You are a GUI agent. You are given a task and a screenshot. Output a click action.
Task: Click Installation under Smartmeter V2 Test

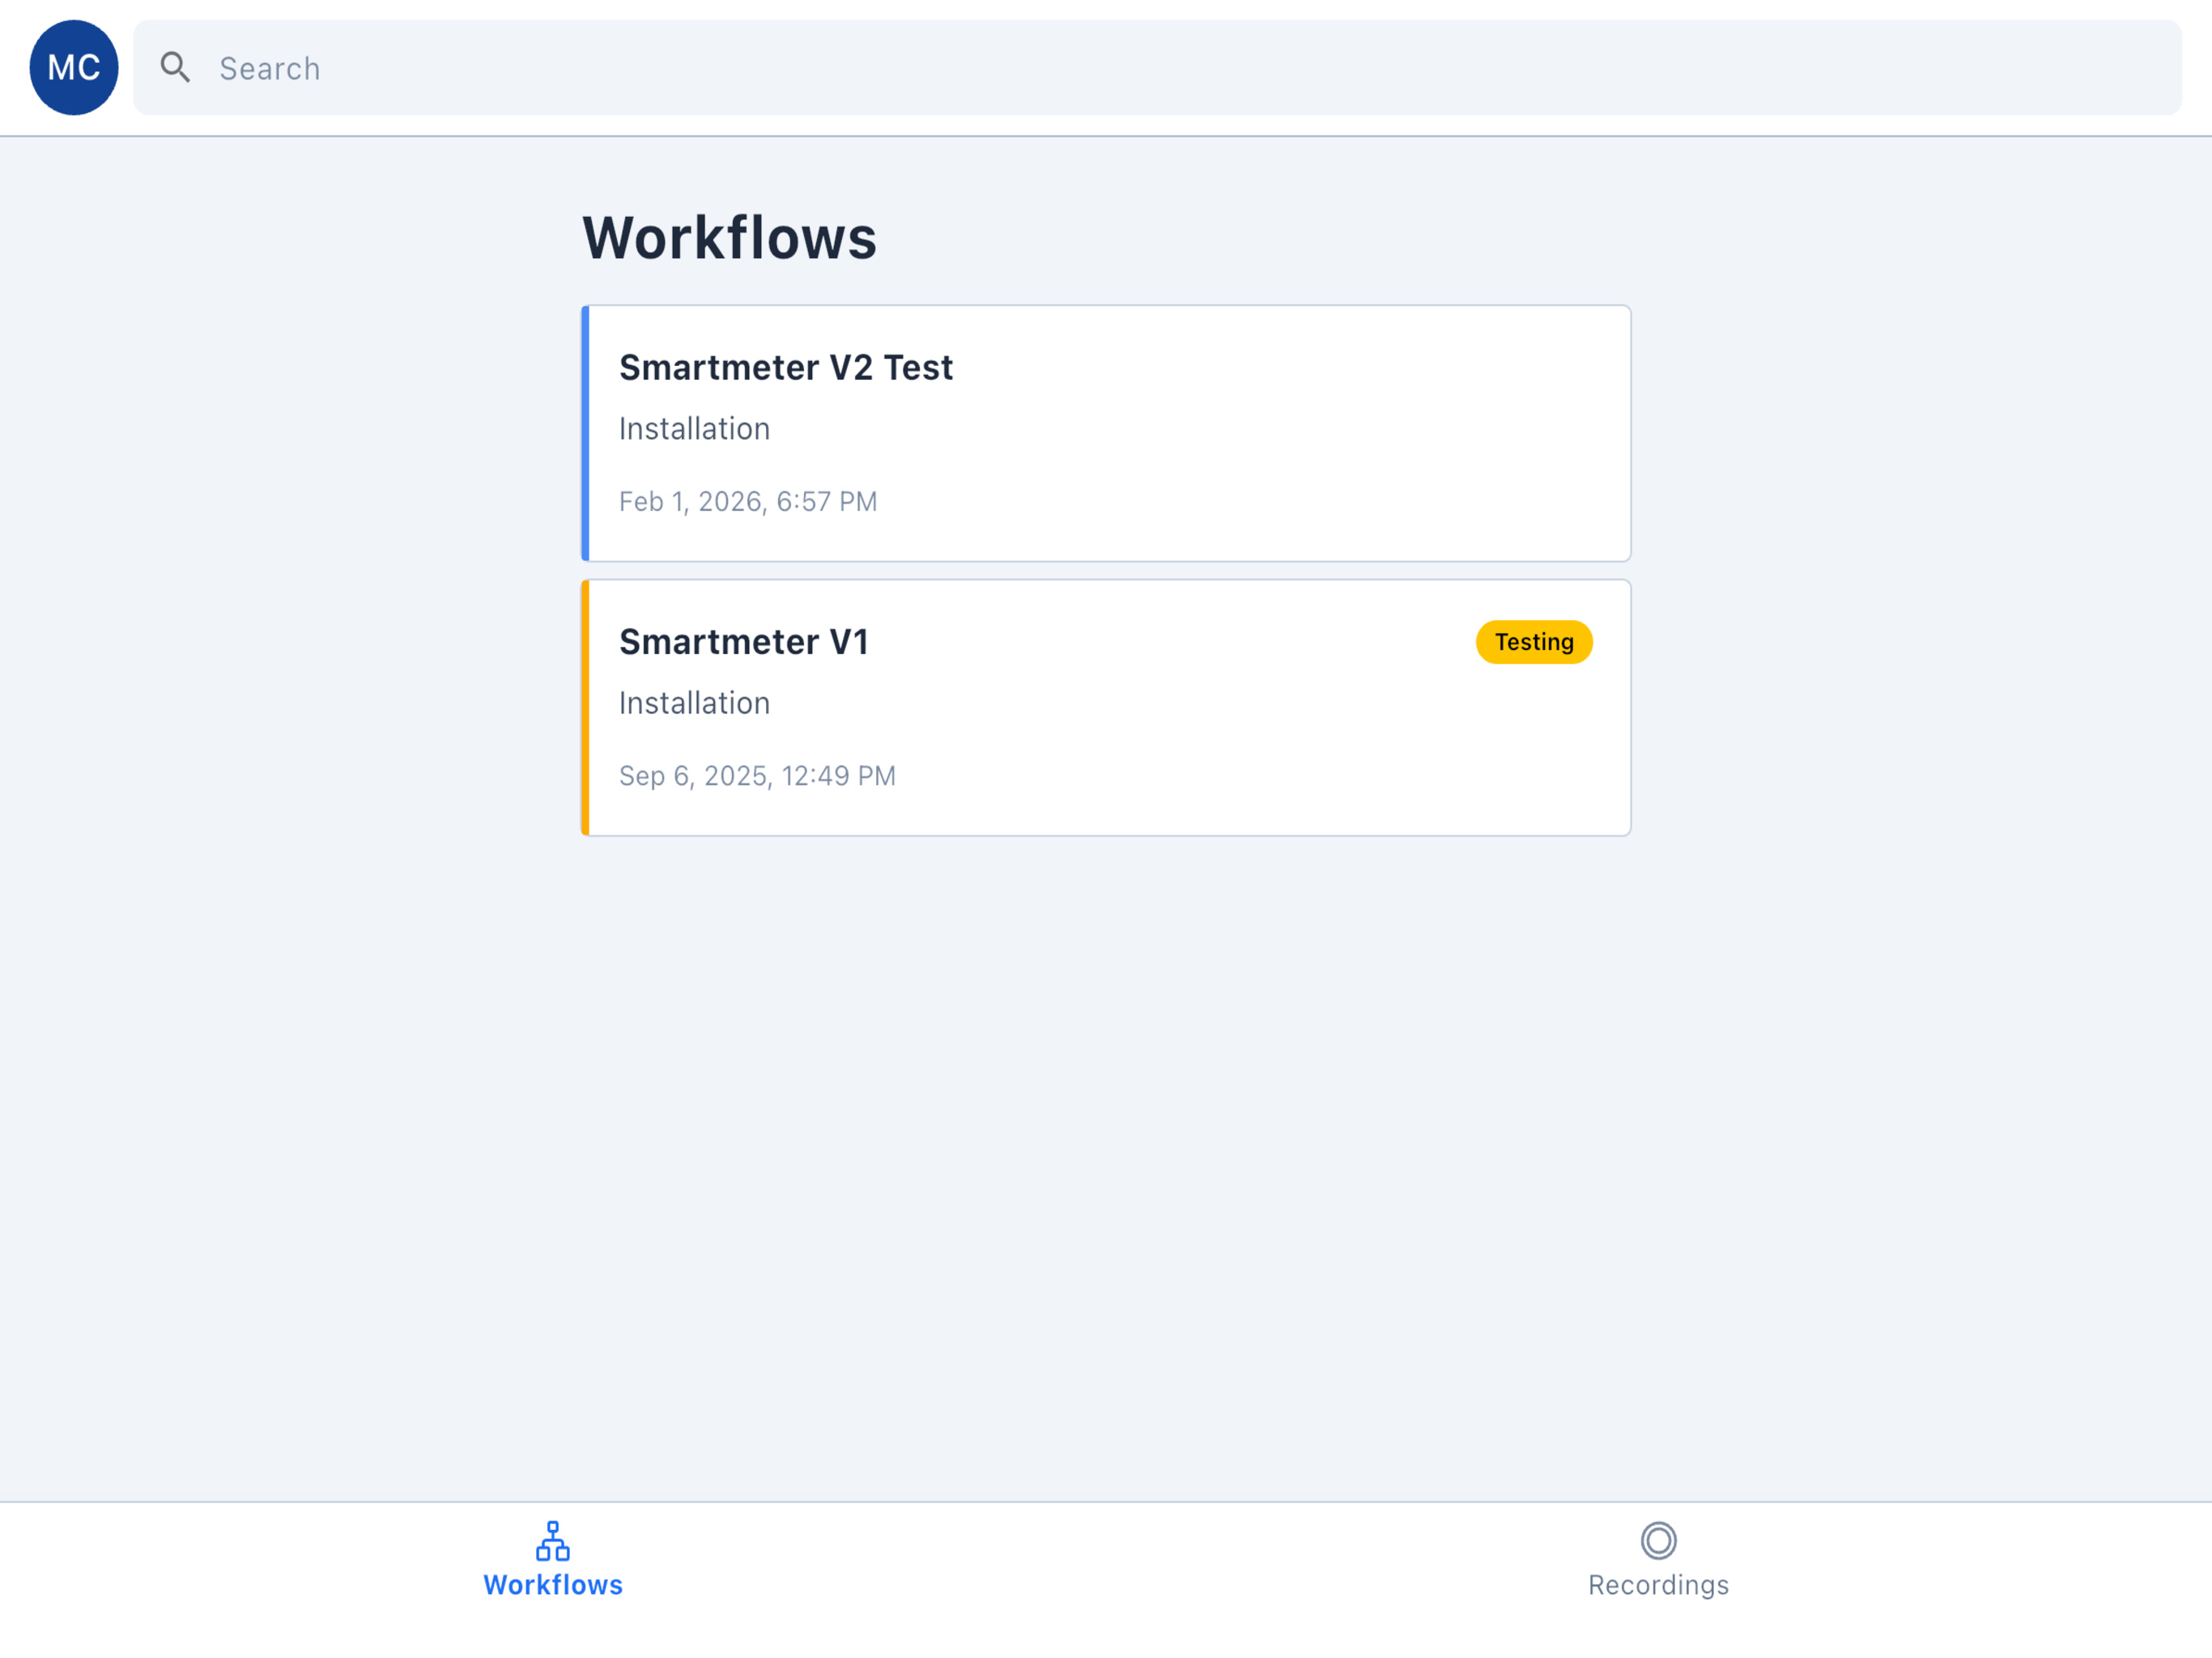click(694, 429)
